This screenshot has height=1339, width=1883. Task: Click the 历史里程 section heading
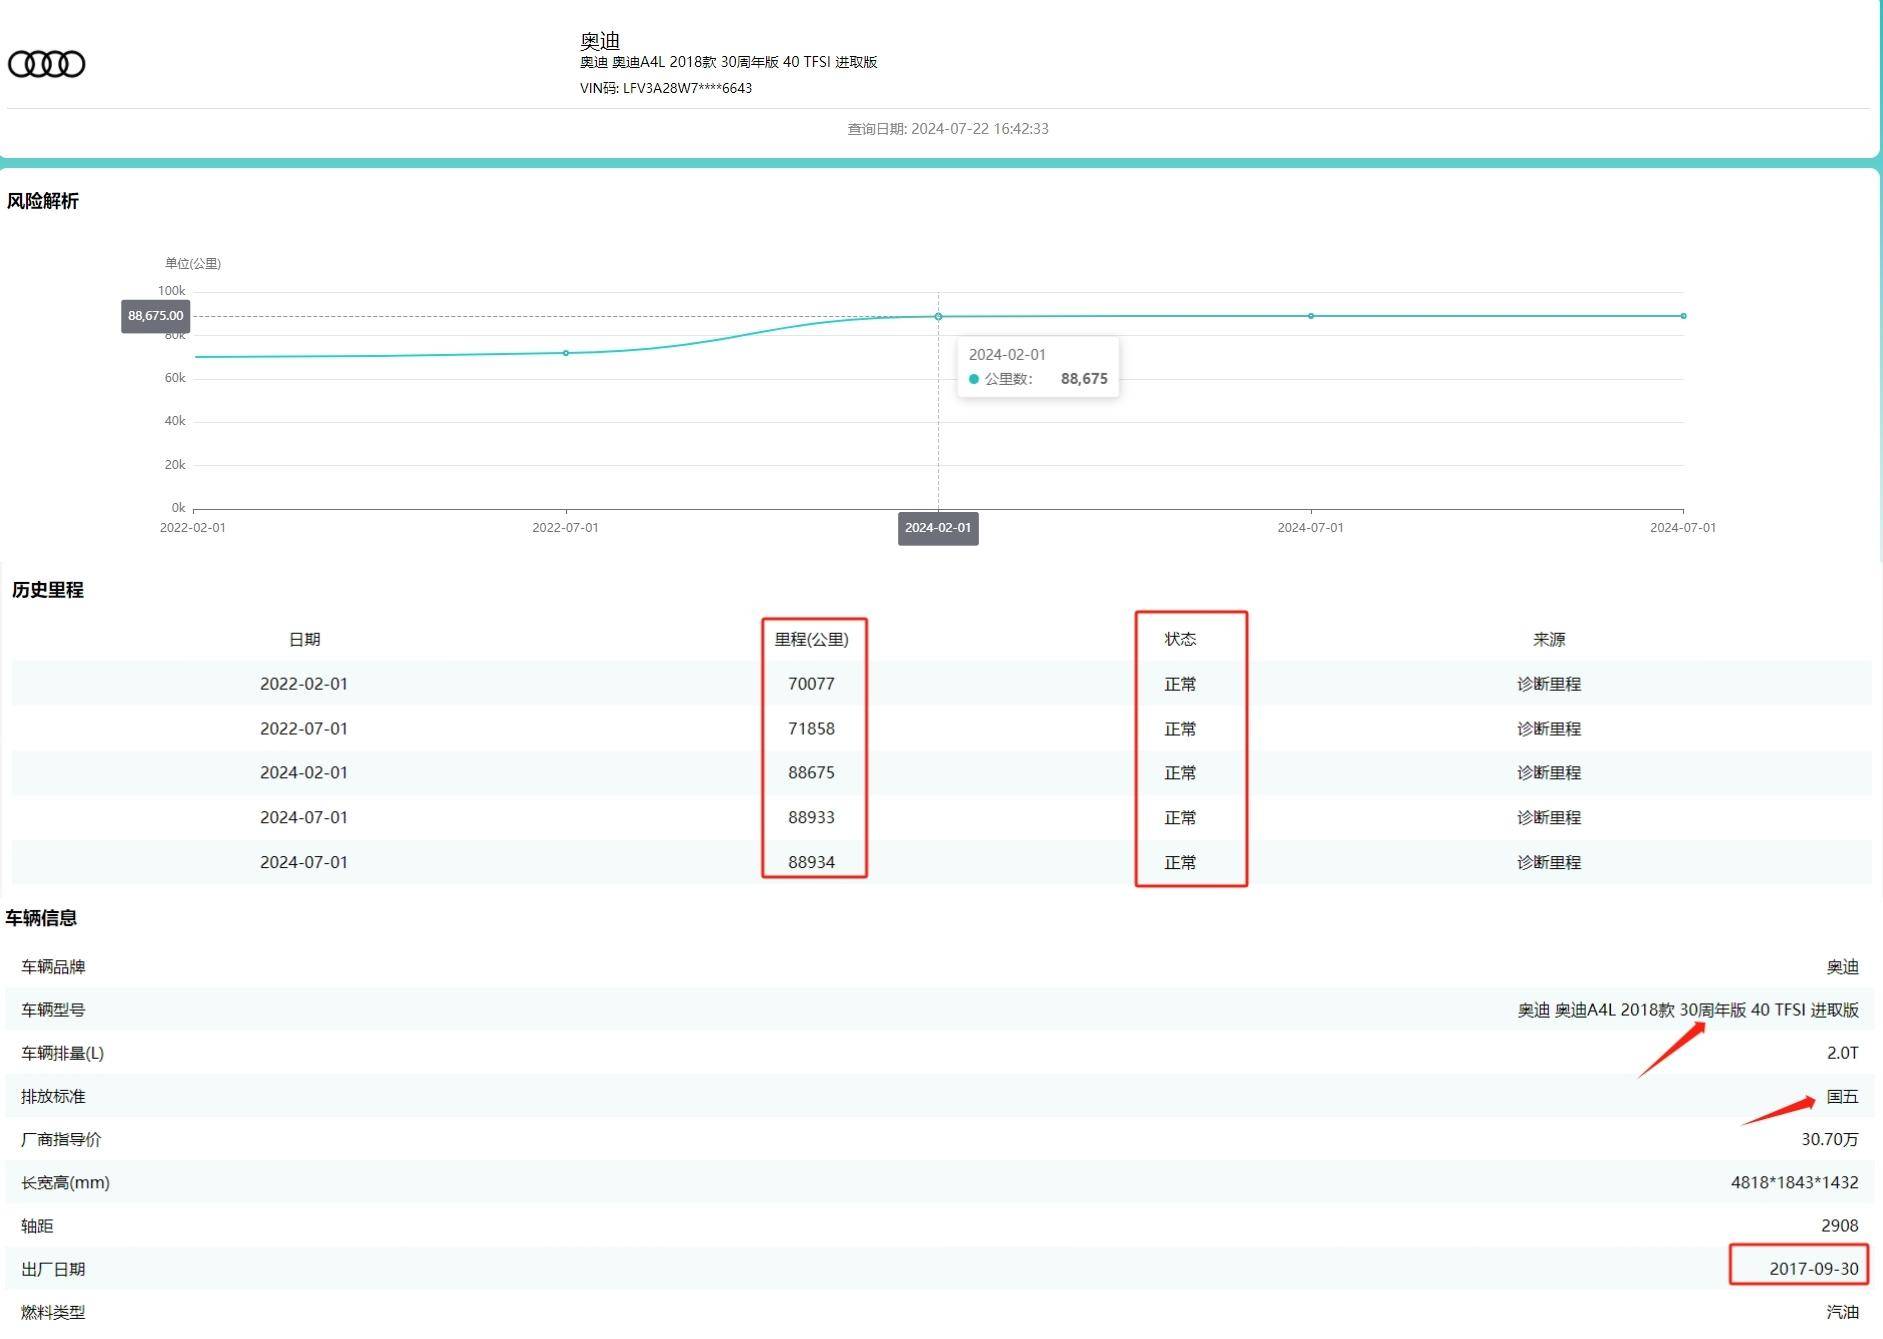point(48,590)
